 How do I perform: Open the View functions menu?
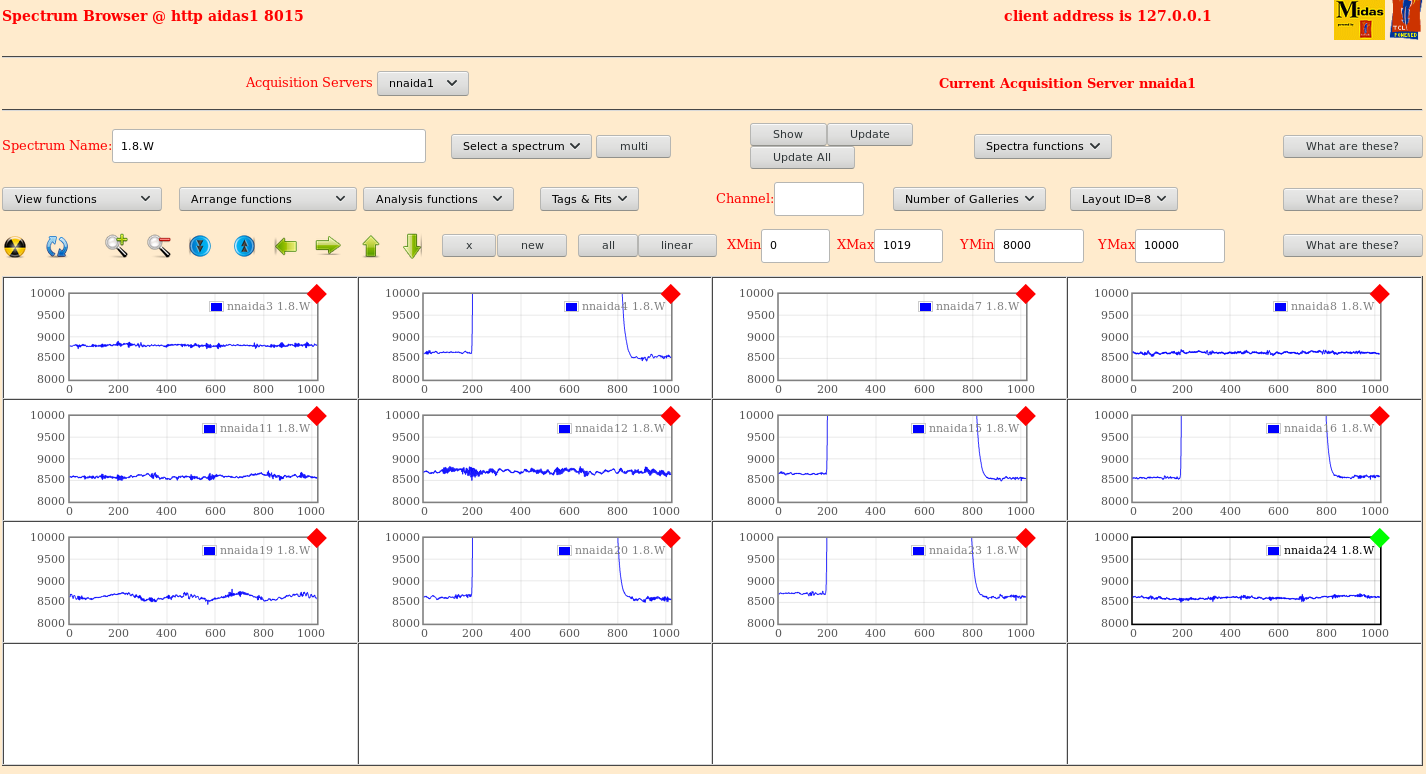coord(82,199)
